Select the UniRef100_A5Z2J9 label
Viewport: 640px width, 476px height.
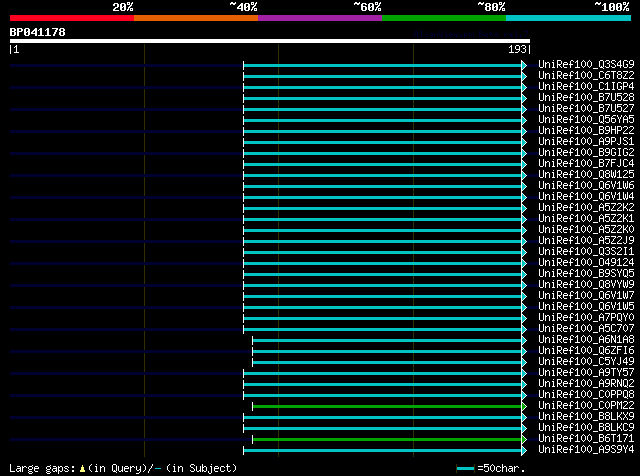[x=586, y=240]
